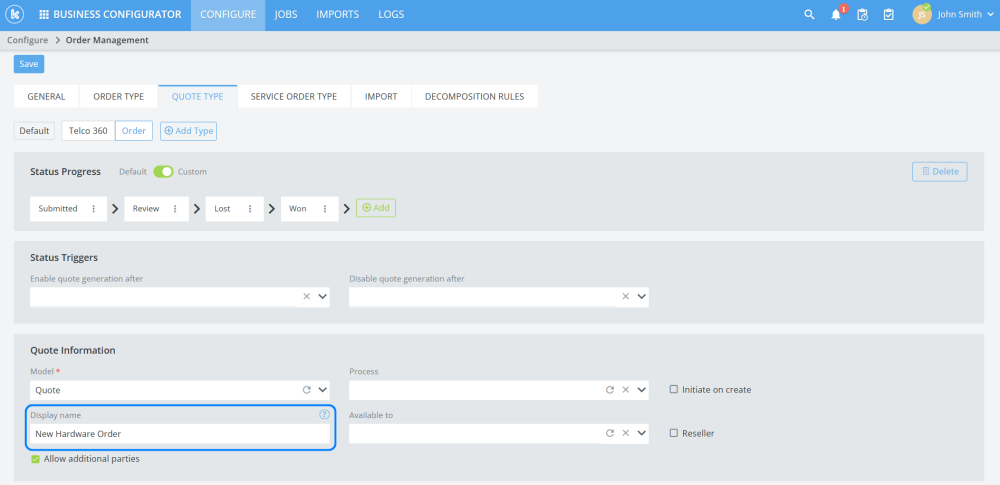Click the Order Management breadcrumb text
This screenshot has width=1000, height=485.
tap(107, 40)
